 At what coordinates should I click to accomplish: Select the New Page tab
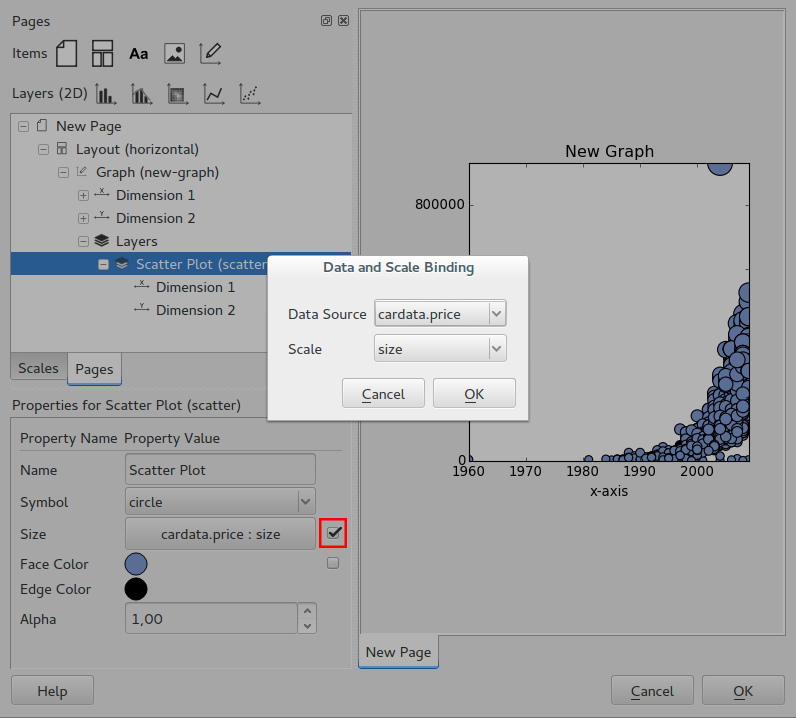398,652
